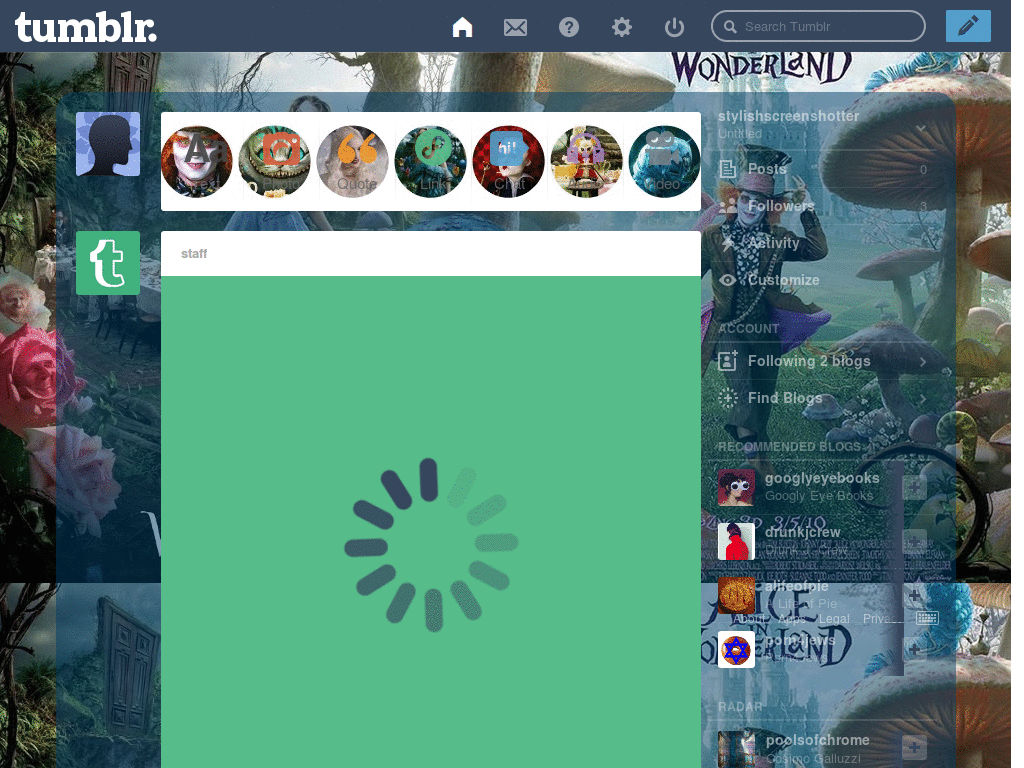Click your silhouette user avatar
The height and width of the screenshot is (768, 1024).
point(108,144)
